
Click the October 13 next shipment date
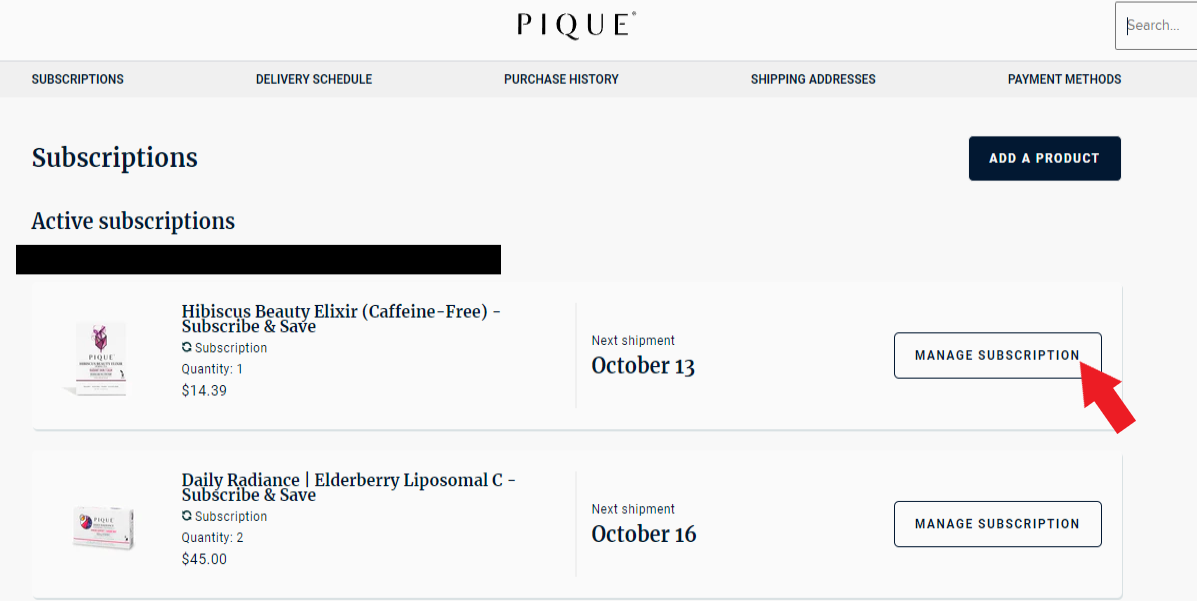pyautogui.click(x=643, y=366)
